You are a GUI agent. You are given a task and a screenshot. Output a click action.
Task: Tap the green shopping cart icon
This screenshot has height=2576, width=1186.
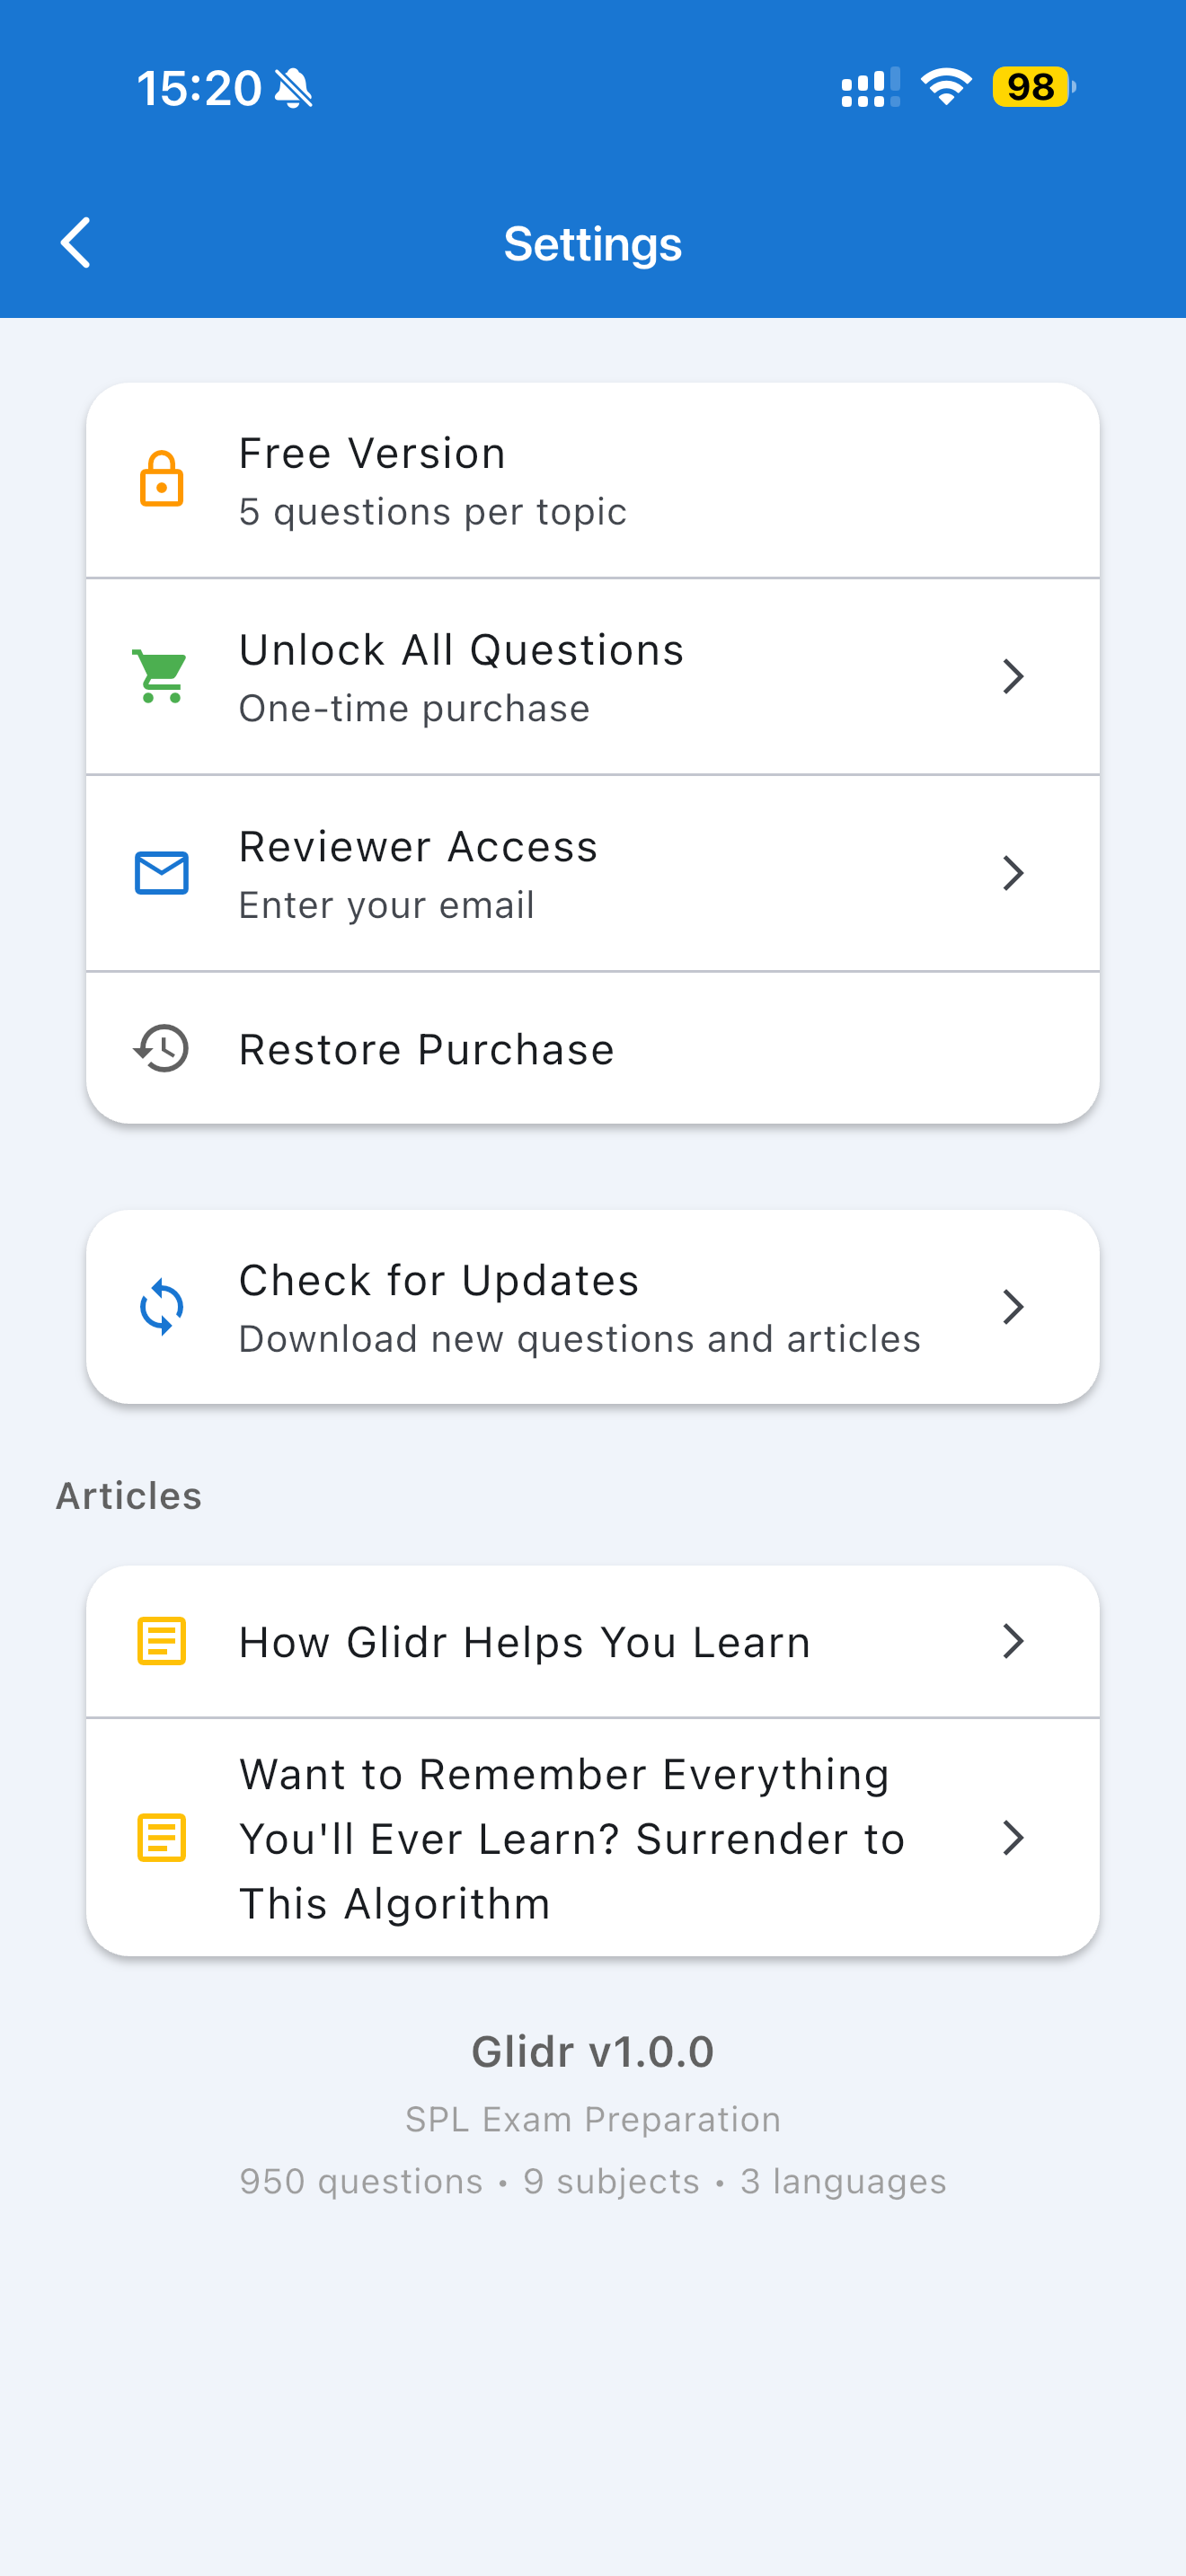pyautogui.click(x=161, y=676)
